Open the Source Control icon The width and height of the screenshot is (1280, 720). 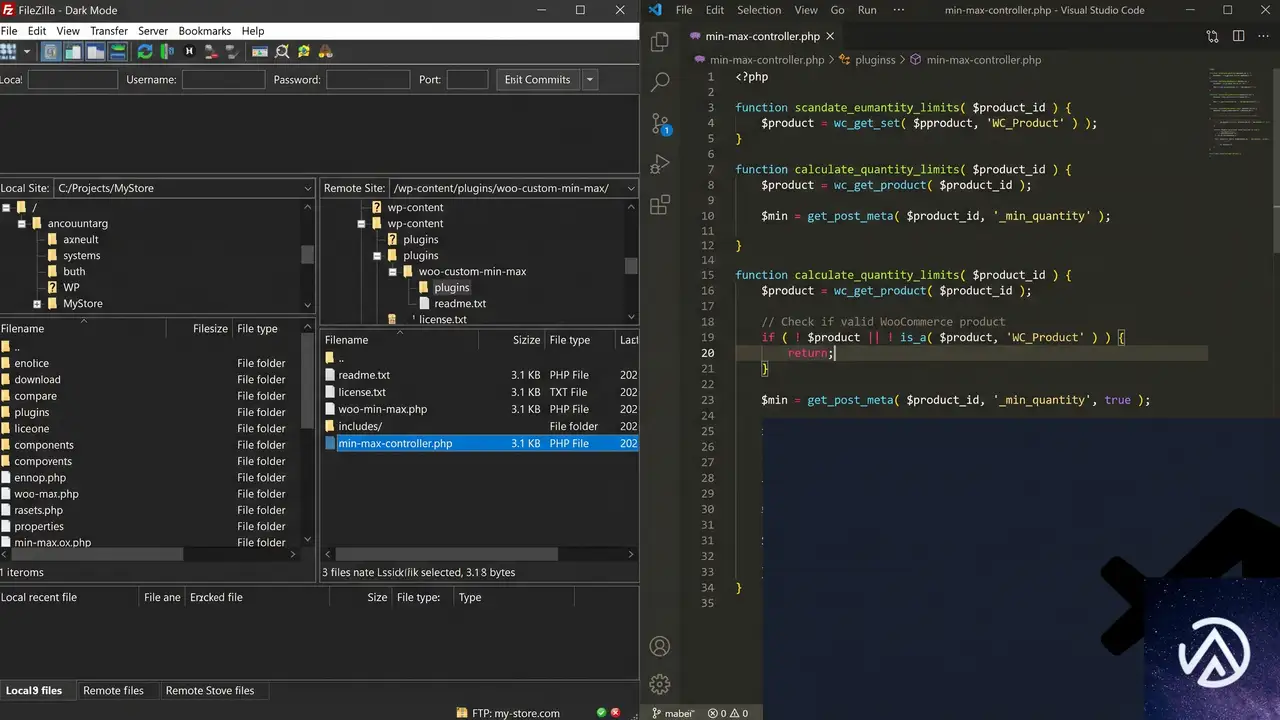[x=660, y=124]
